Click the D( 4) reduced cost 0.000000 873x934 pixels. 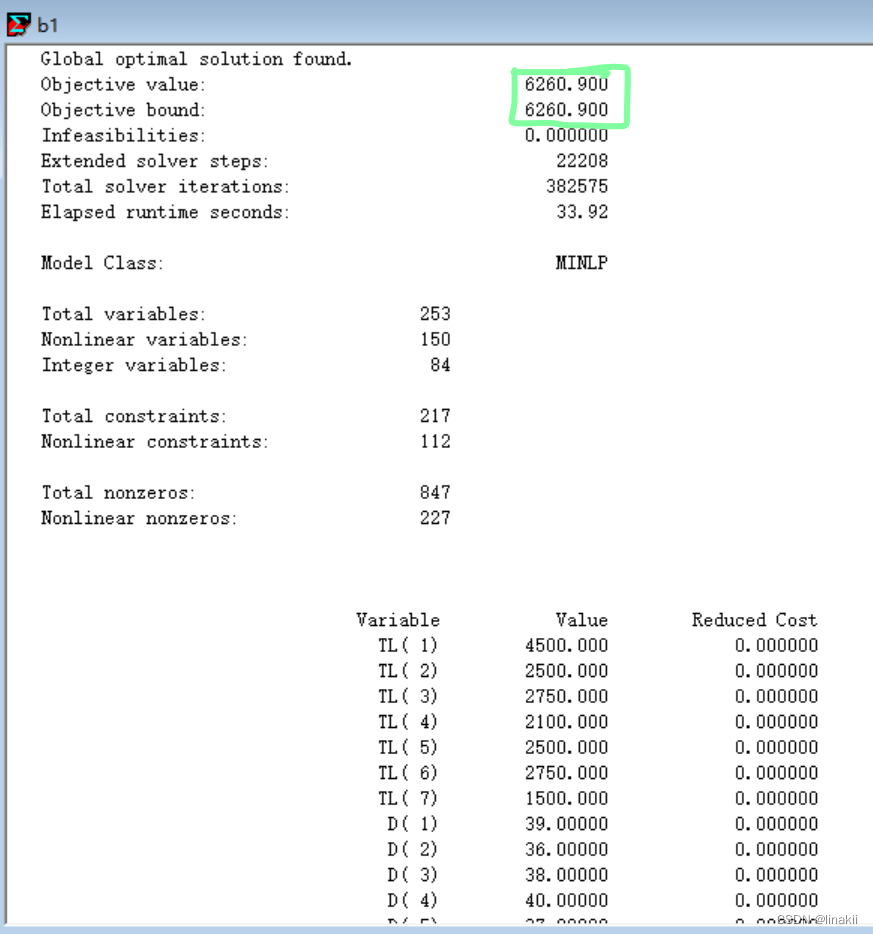777,901
